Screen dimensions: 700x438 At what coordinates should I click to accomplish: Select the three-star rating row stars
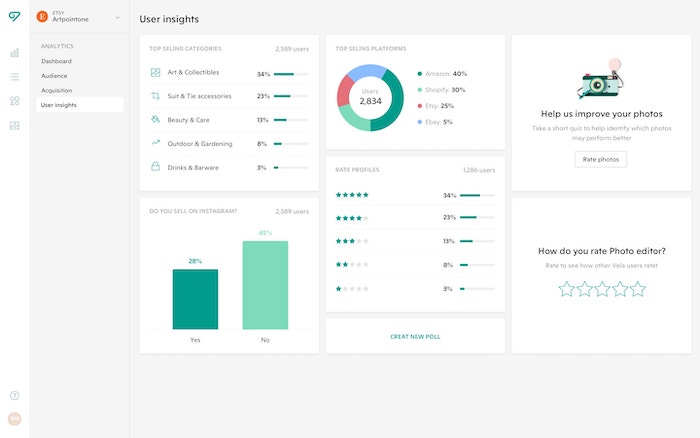pos(352,241)
